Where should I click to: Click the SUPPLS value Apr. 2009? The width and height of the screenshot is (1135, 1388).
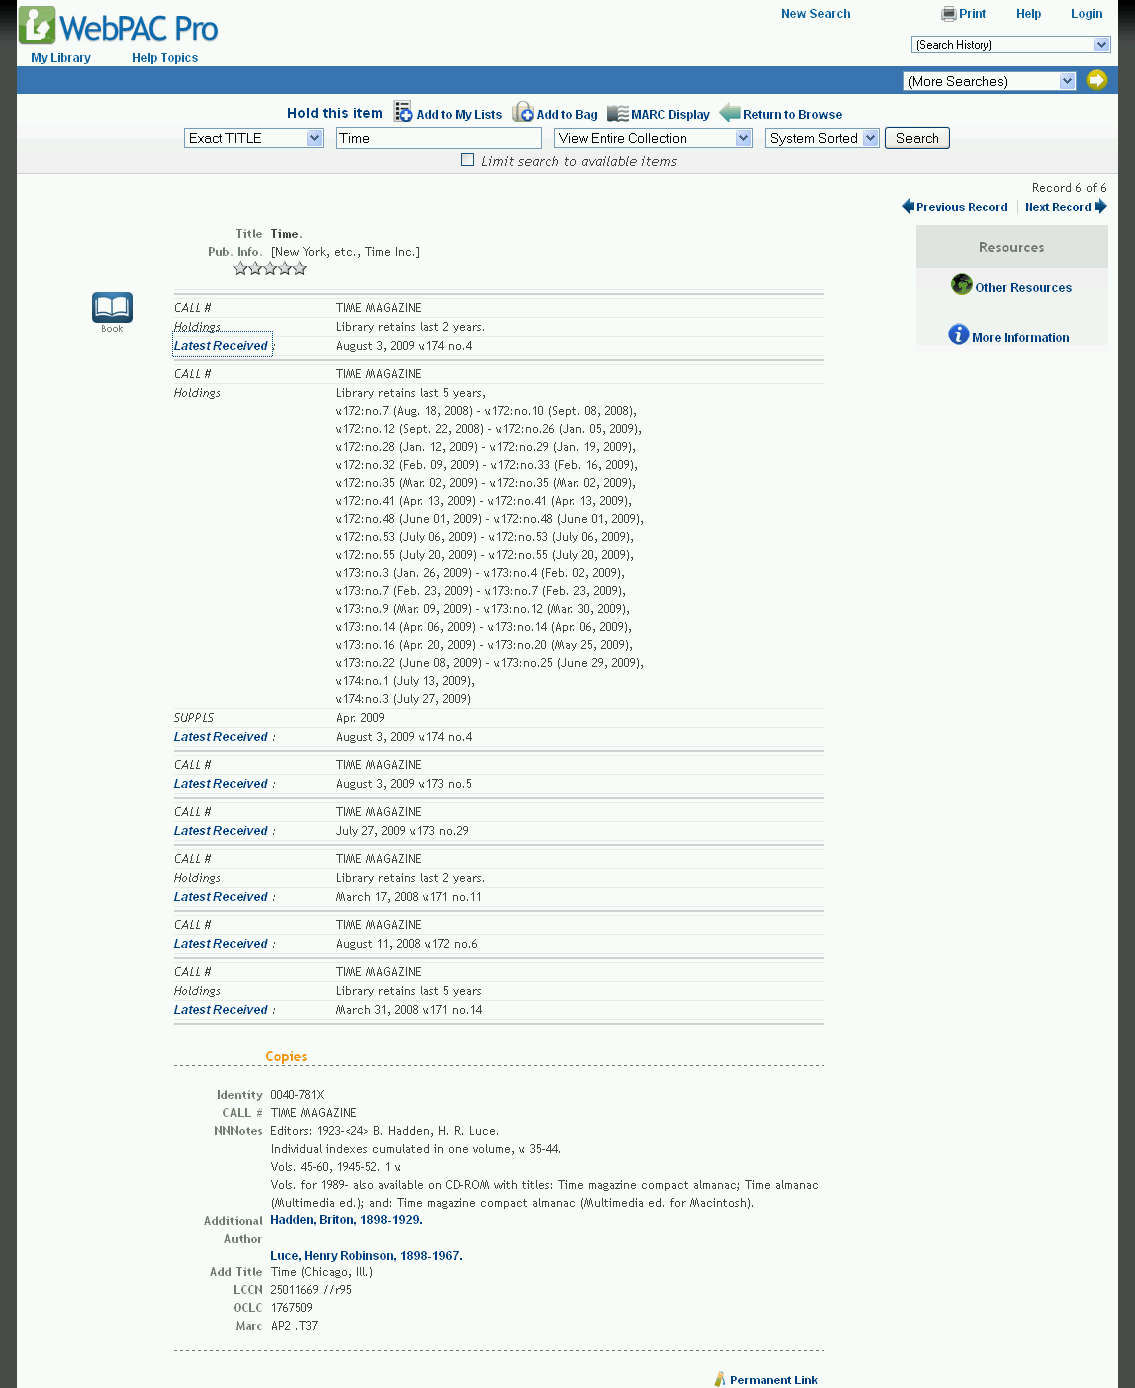[x=360, y=718]
